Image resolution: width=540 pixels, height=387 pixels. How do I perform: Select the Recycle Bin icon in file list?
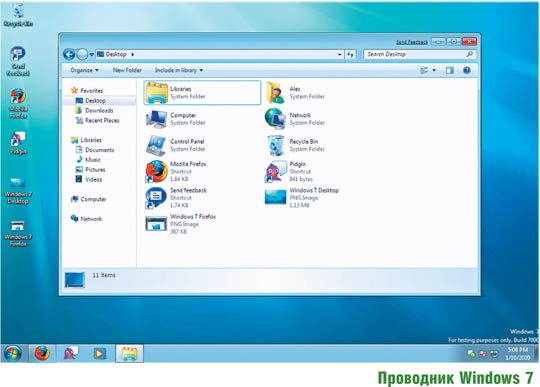coord(276,145)
